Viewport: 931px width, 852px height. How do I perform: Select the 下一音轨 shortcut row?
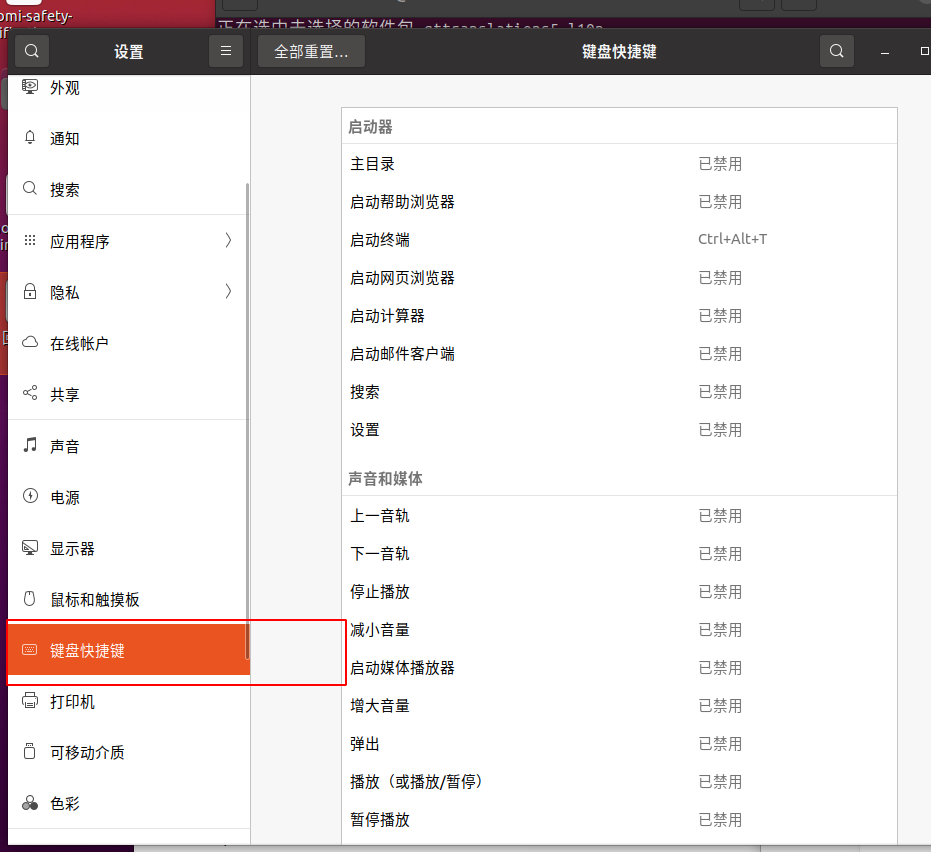(x=619, y=553)
